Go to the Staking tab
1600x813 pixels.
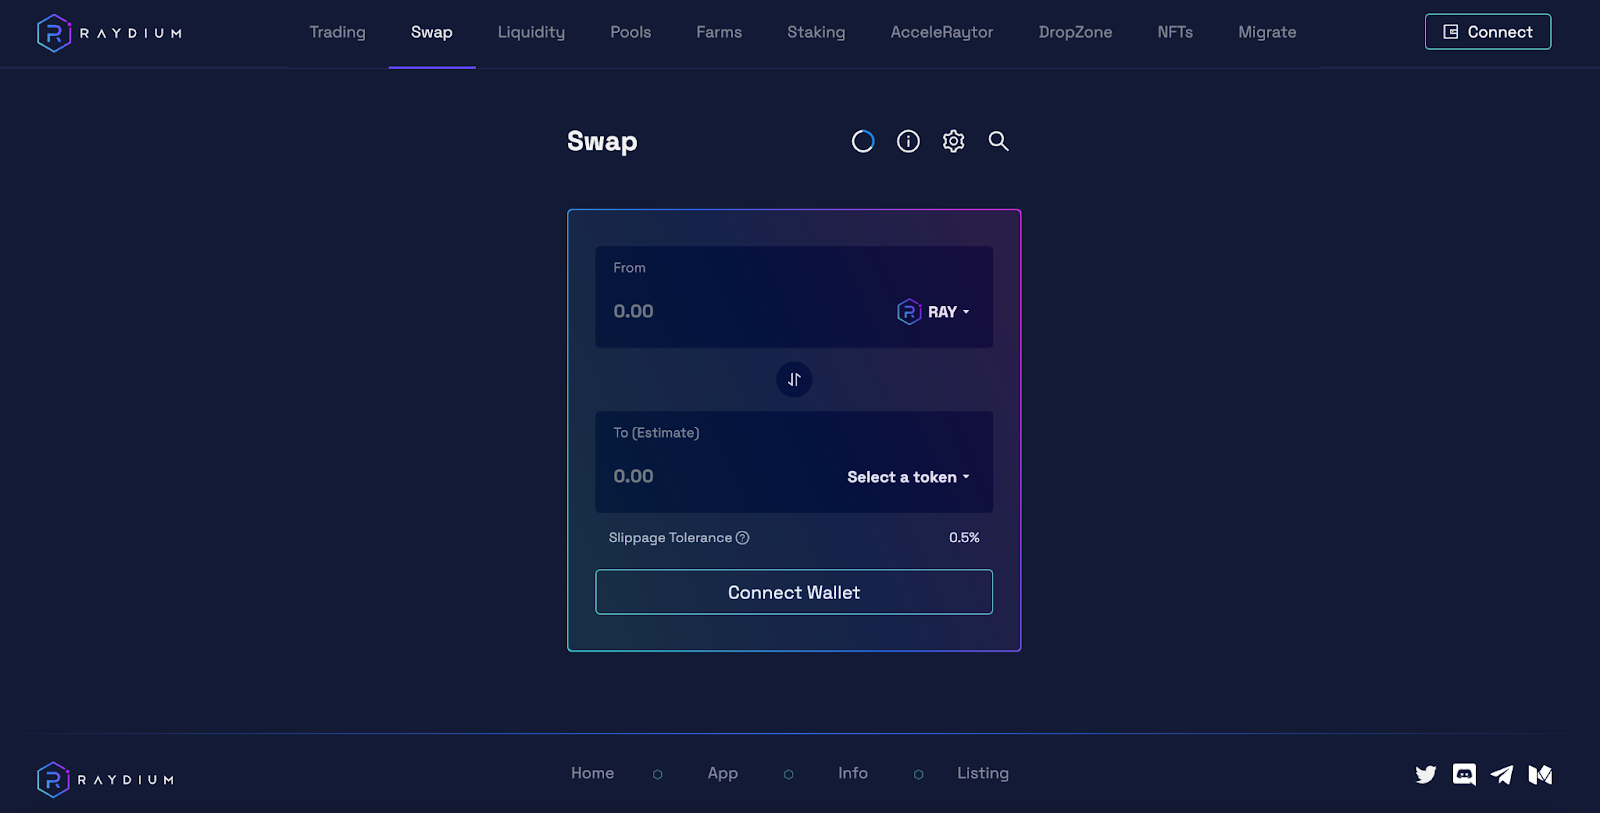point(816,32)
